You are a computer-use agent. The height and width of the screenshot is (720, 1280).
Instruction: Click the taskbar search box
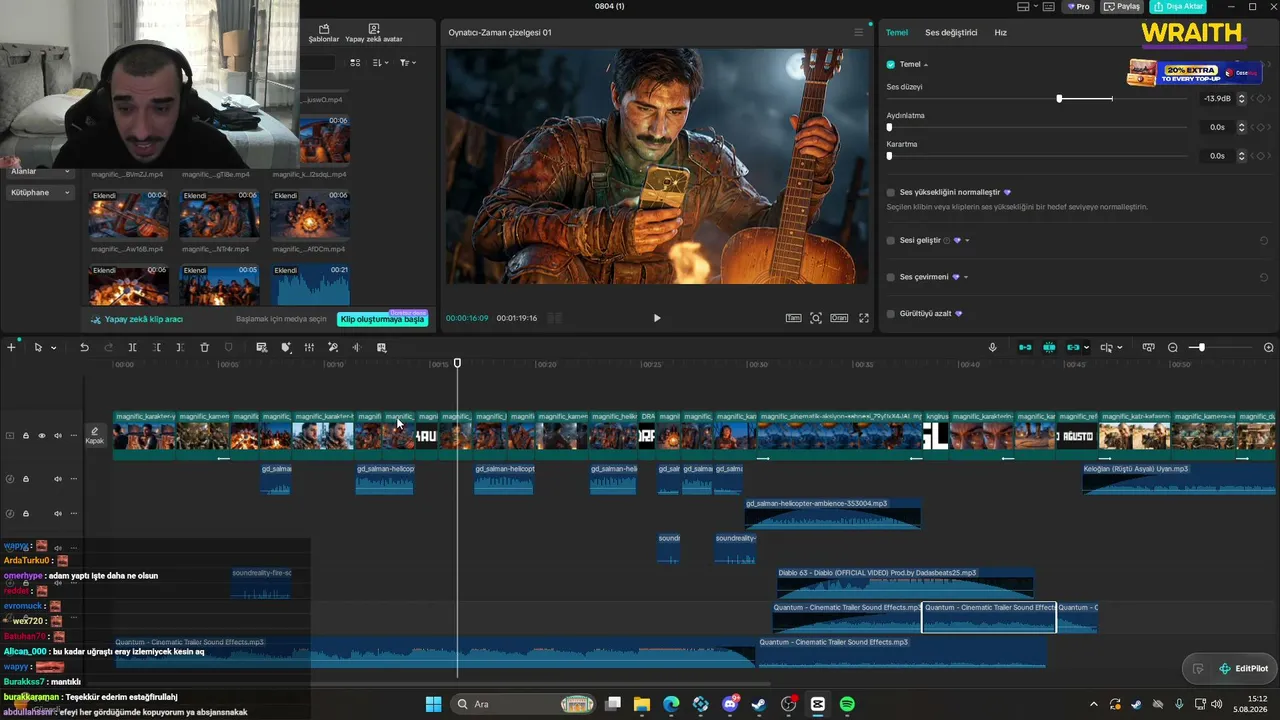[x=523, y=704]
